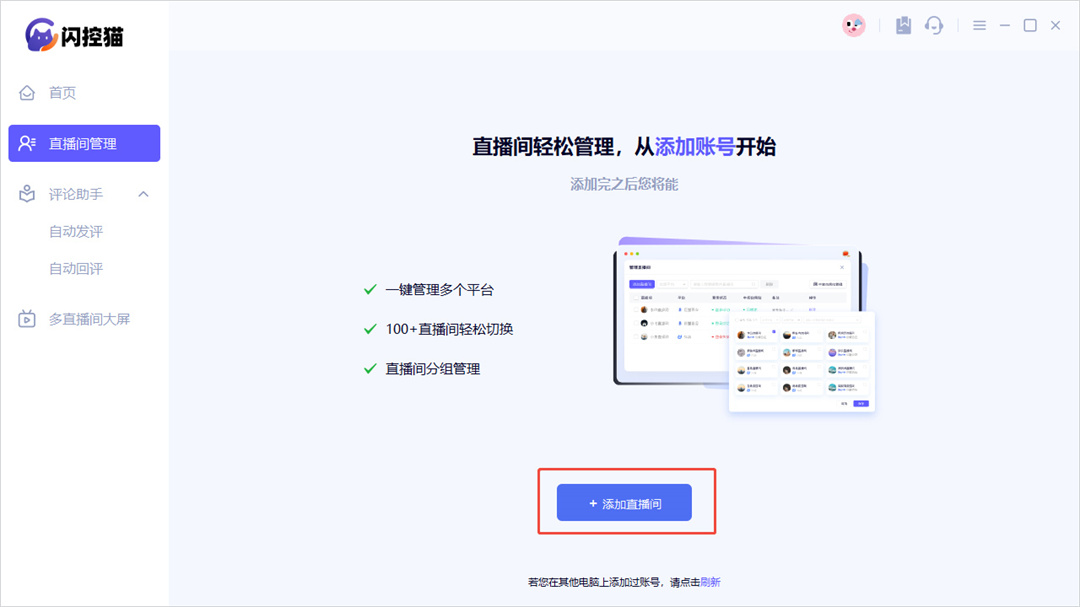Click the 直播间管理 person icon

point(26,143)
